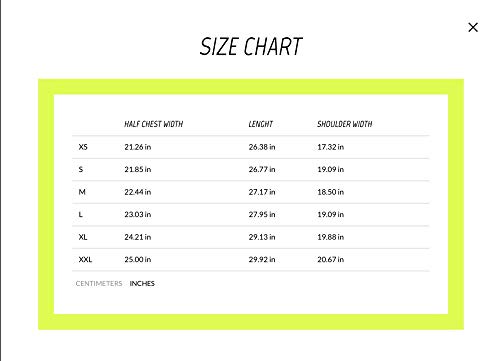The height and width of the screenshot is (361, 500).
Task: Click the 24.21 in chest value
Action: point(138,237)
